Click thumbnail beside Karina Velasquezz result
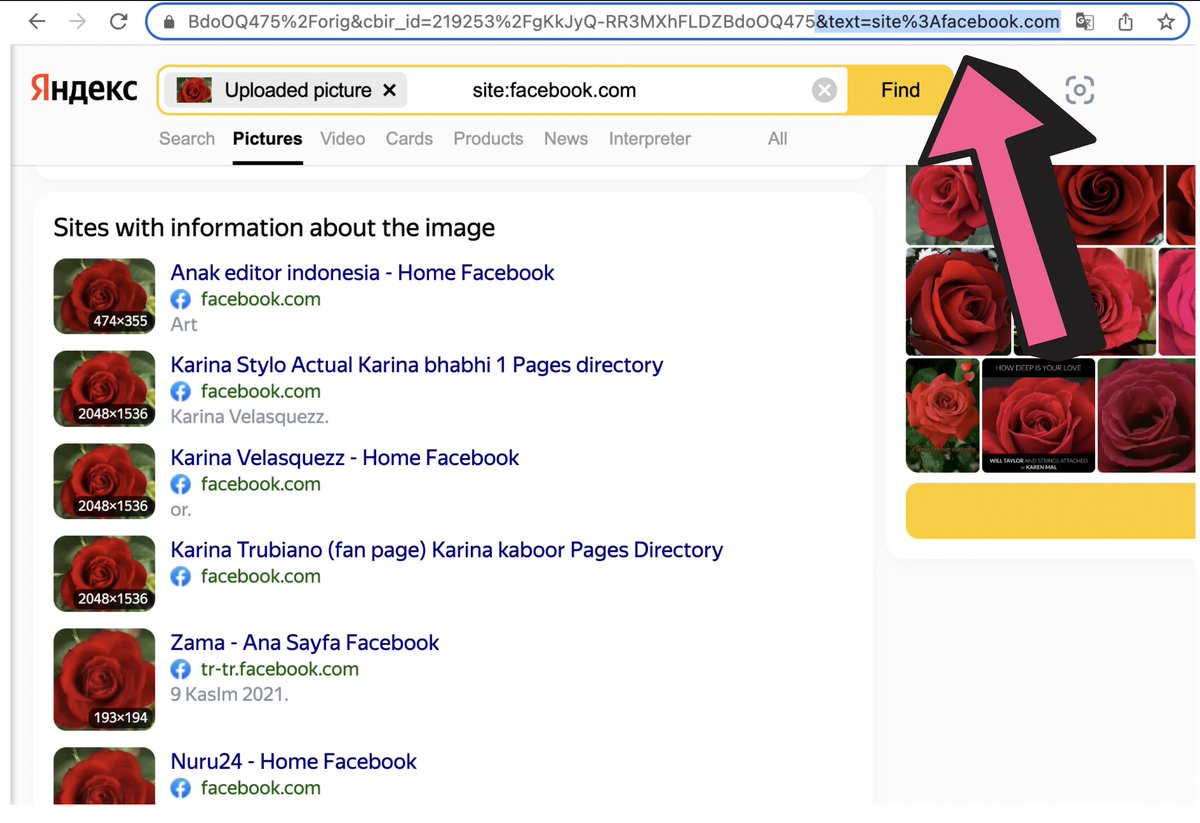The height and width of the screenshot is (823, 1200). click(x=104, y=481)
